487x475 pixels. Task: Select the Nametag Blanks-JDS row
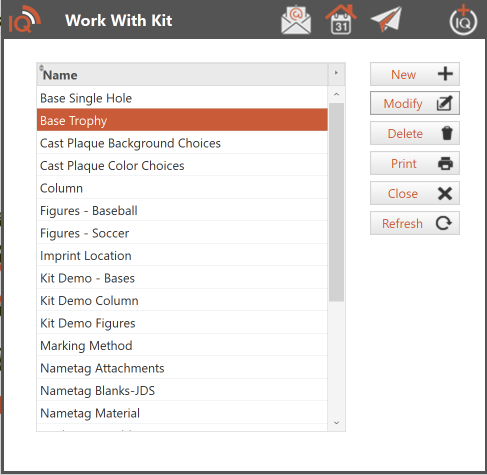tap(182, 390)
